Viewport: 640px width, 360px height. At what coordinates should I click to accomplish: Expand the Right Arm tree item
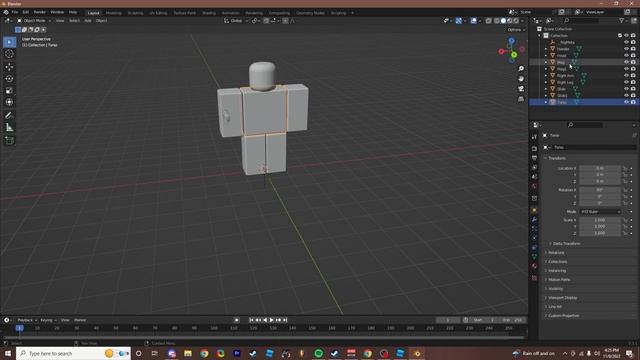click(x=546, y=76)
